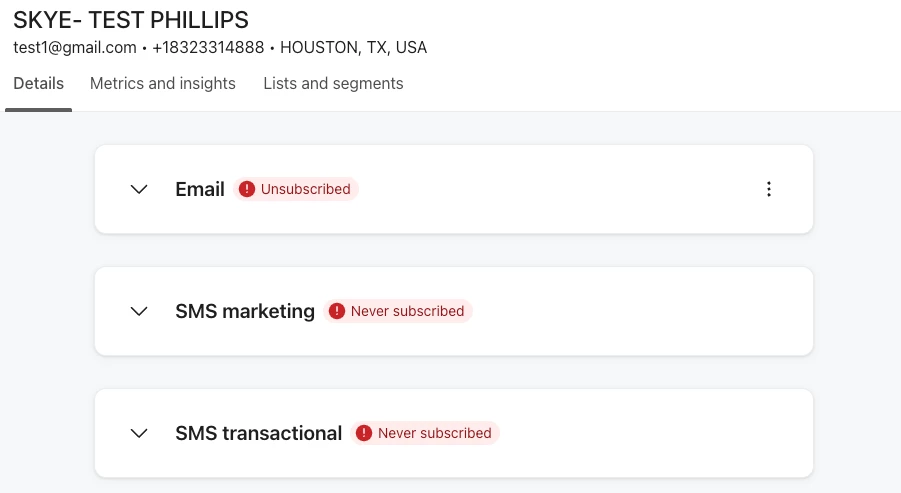Go to the Lists and segments tab
This screenshot has width=901, height=493.
[x=333, y=84]
